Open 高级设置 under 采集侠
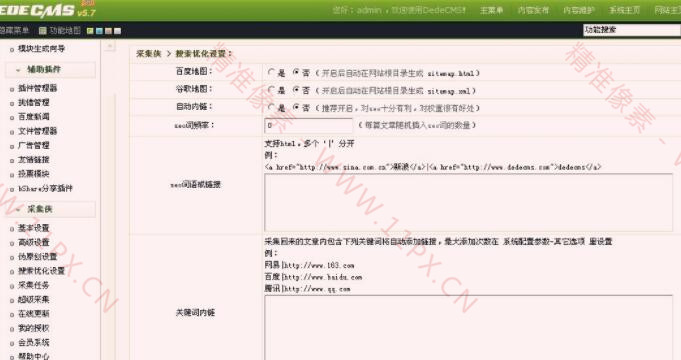Viewport: 681px width, 360px height. click(x=33, y=242)
